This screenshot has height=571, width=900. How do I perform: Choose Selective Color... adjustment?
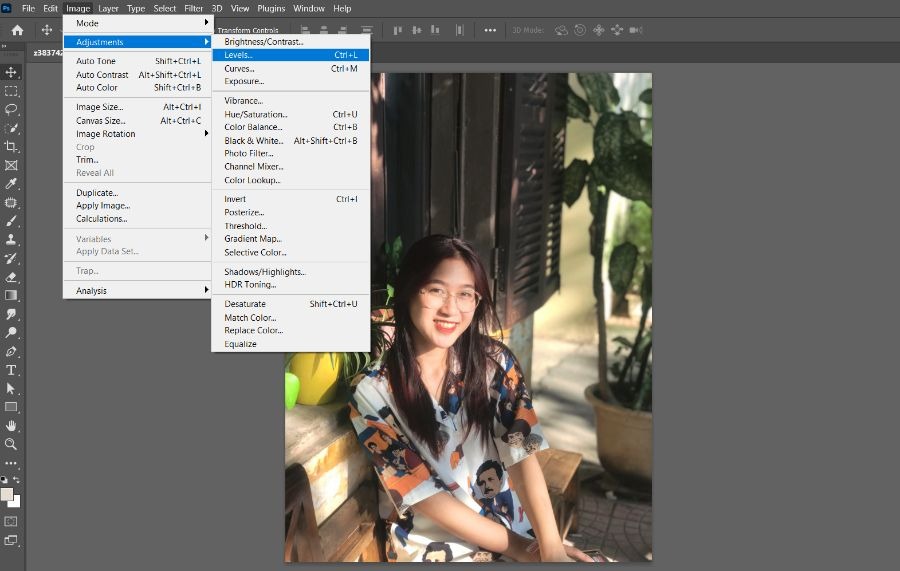click(x=291, y=252)
